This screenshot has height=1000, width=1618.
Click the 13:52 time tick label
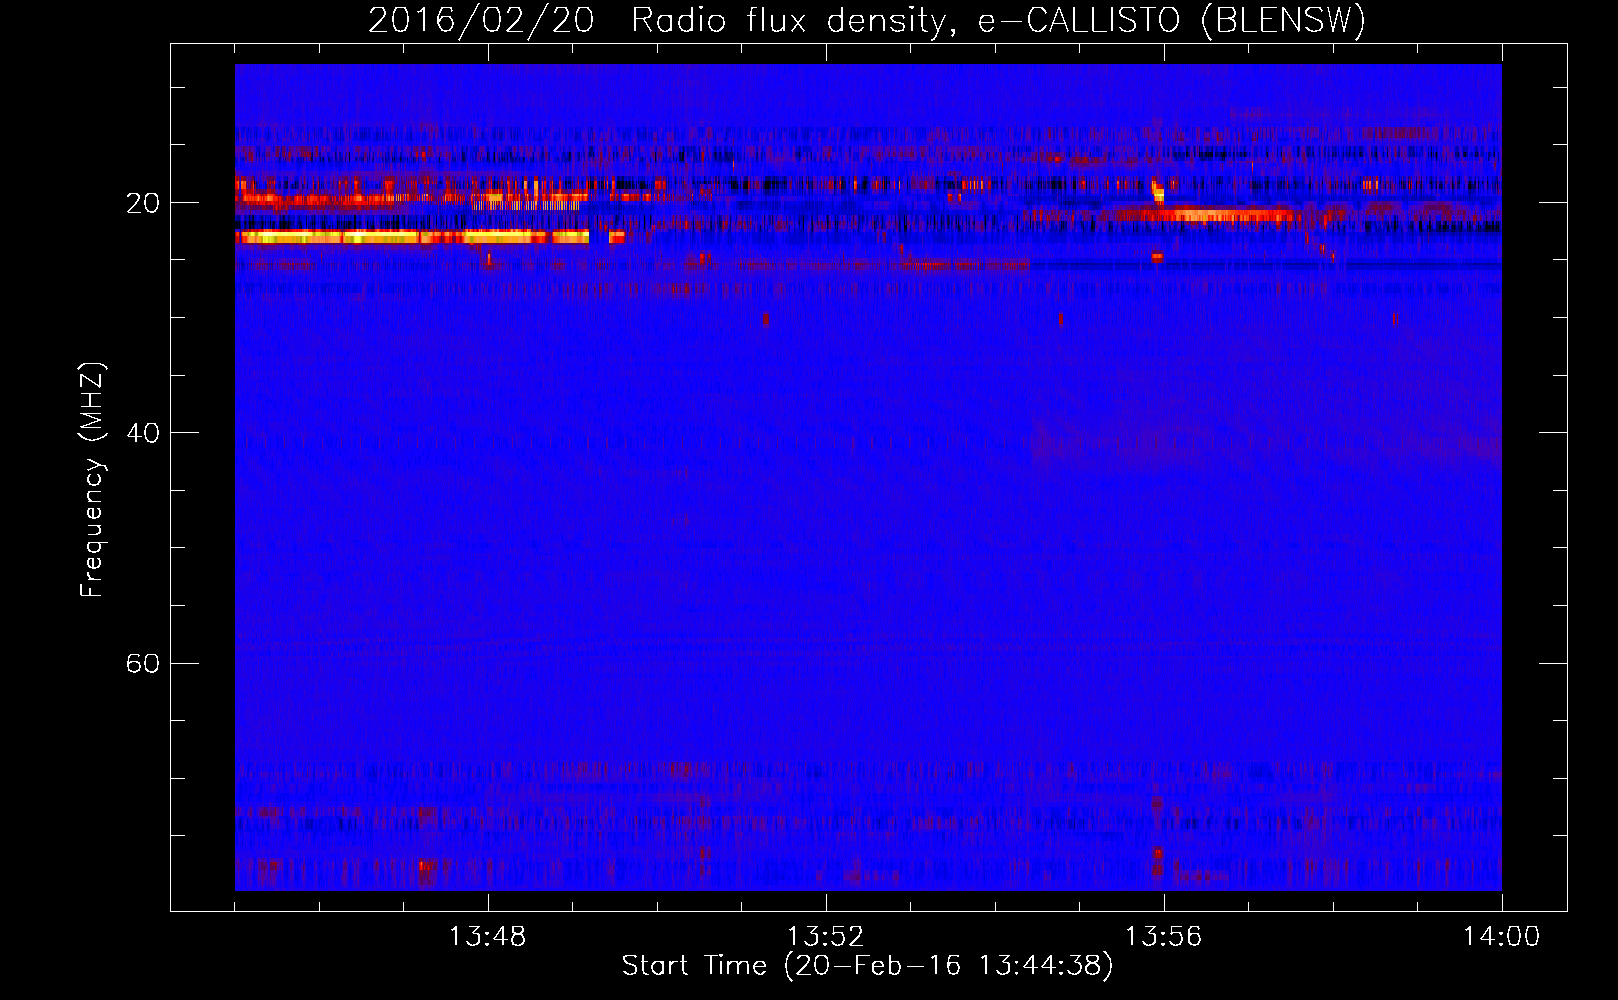[825, 937]
